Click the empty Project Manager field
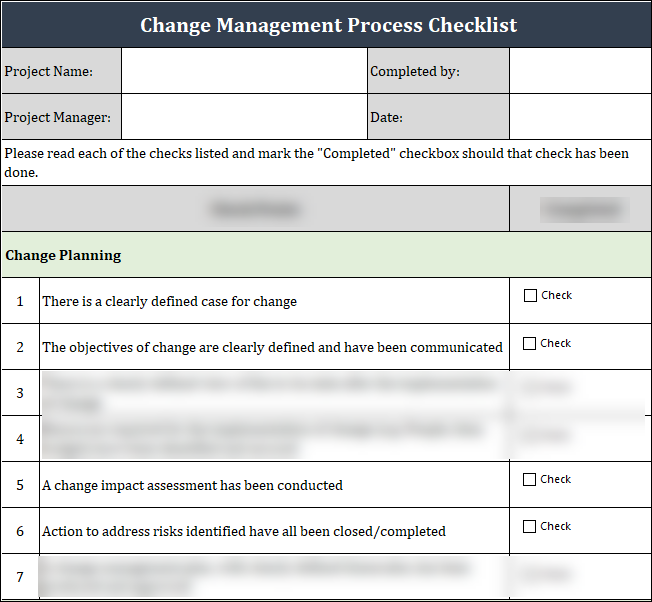The width and height of the screenshot is (652, 602). [x=244, y=117]
